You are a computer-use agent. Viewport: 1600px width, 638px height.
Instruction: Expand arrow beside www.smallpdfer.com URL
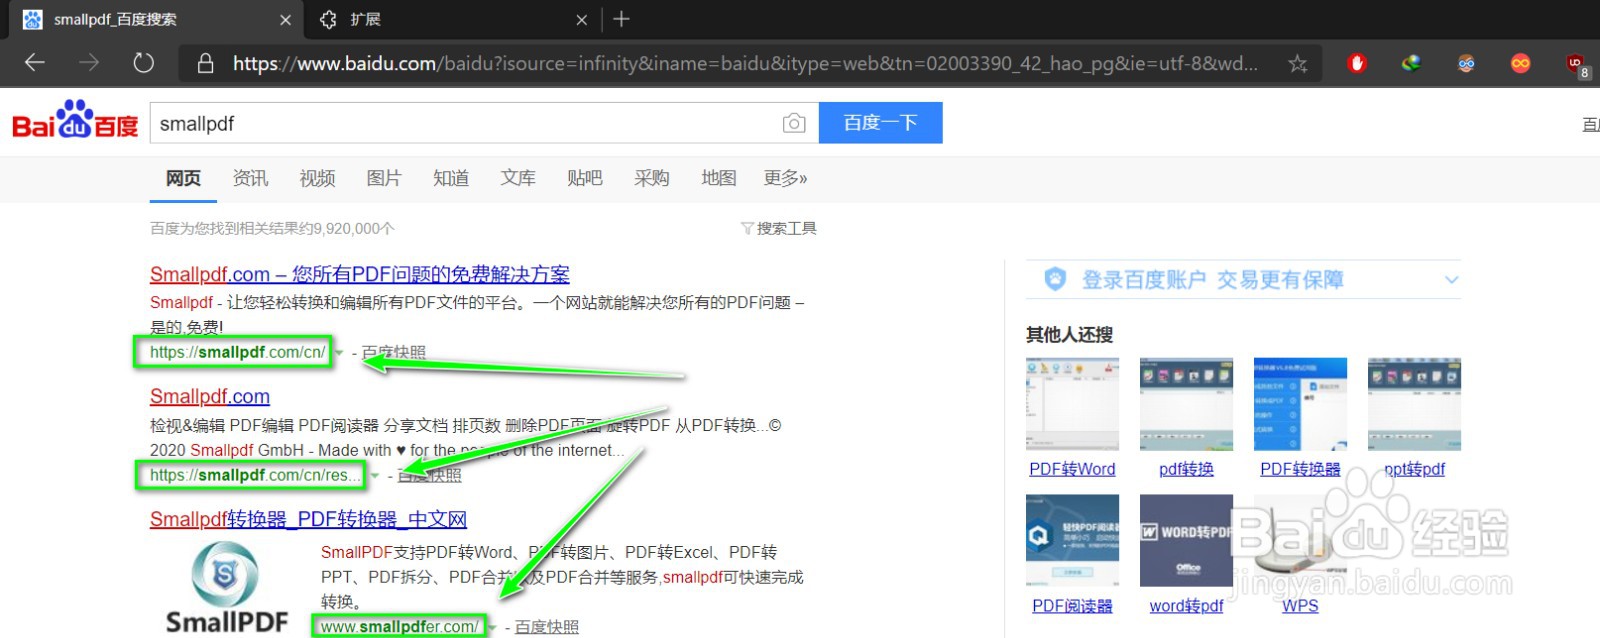[492, 628]
